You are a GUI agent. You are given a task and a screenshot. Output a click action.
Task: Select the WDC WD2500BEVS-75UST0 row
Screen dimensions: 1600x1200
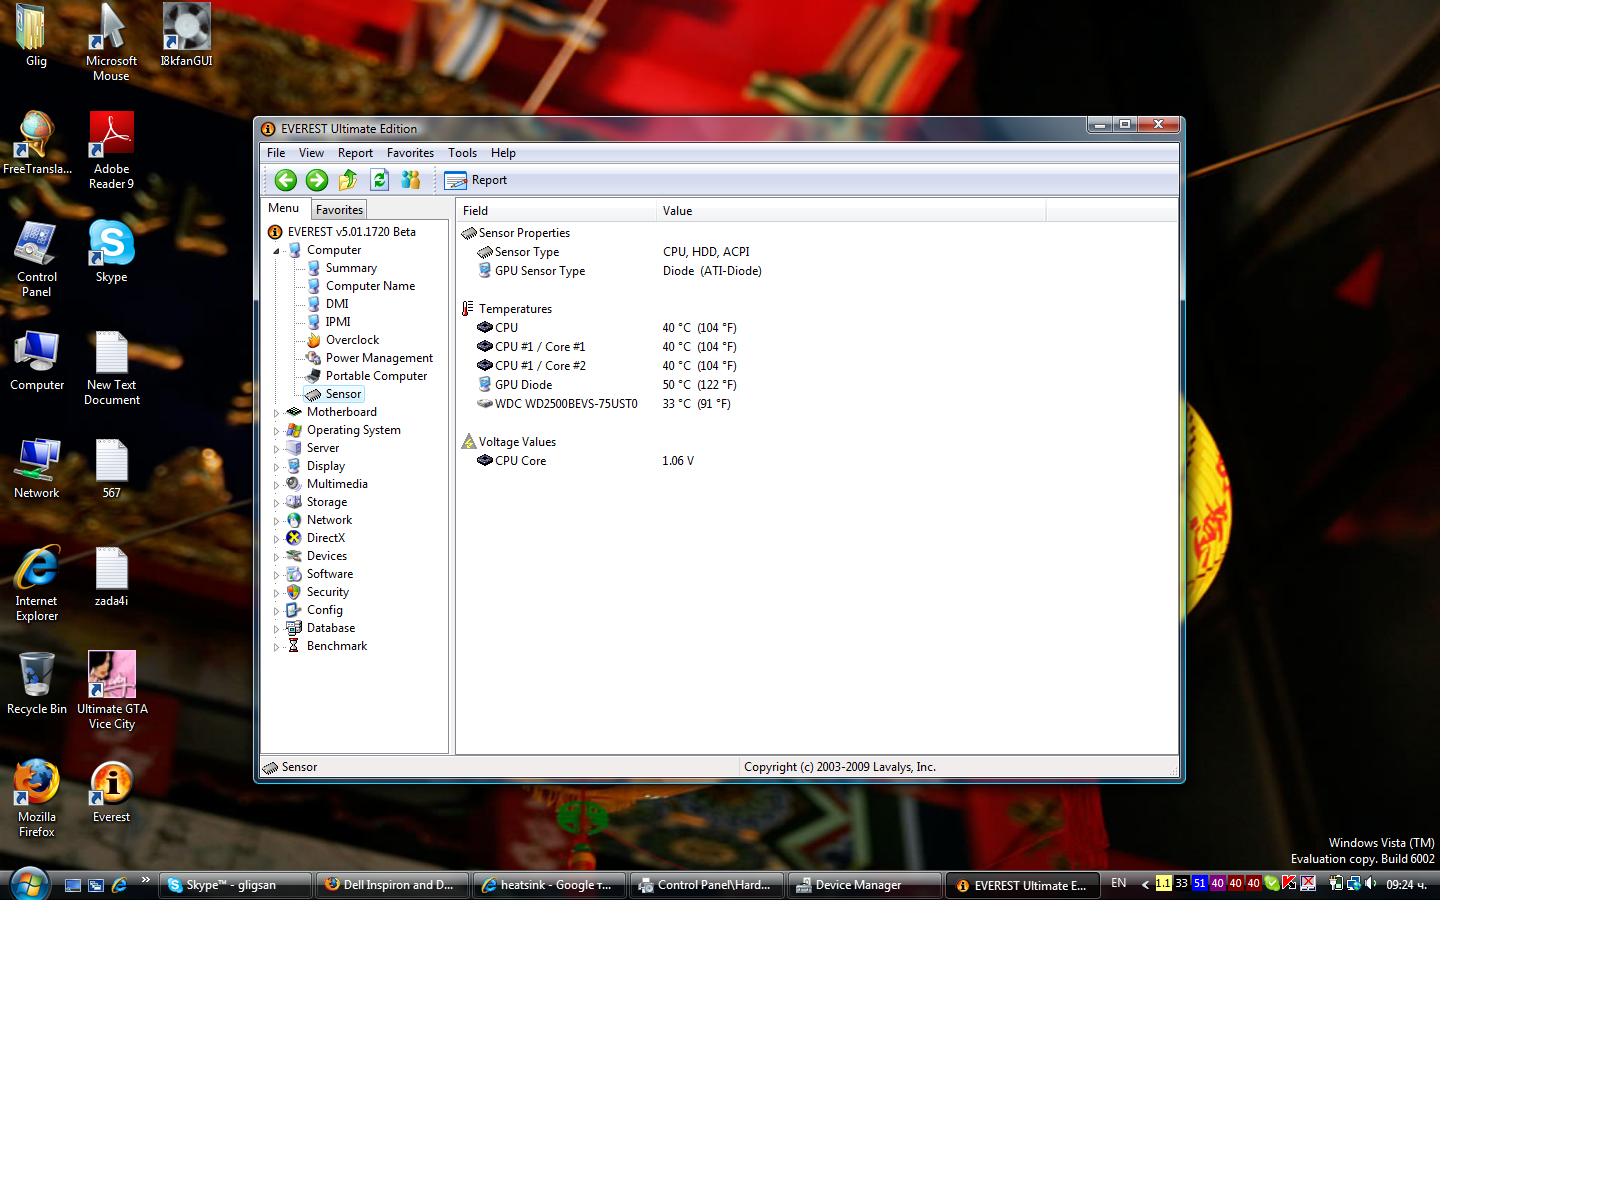pyautogui.click(x=817, y=404)
